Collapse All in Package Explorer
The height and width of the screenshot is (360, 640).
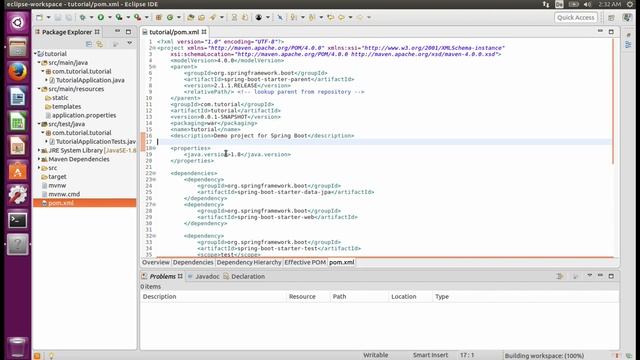pos(89,44)
